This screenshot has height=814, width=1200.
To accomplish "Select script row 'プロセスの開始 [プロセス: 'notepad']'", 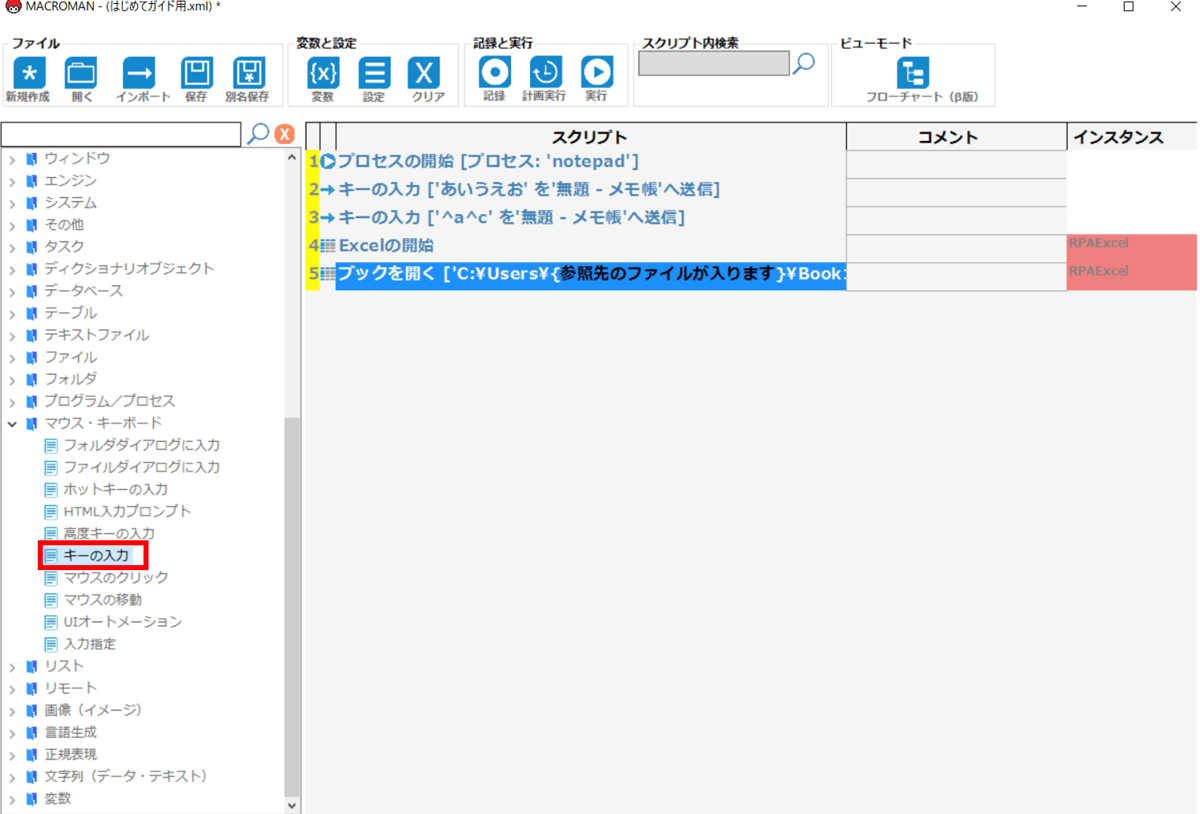I will (591, 161).
